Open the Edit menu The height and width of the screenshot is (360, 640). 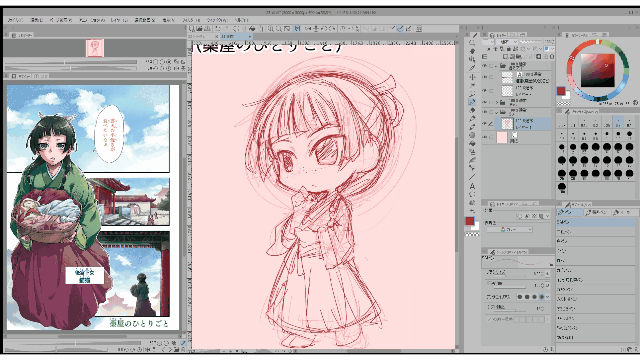[37, 20]
